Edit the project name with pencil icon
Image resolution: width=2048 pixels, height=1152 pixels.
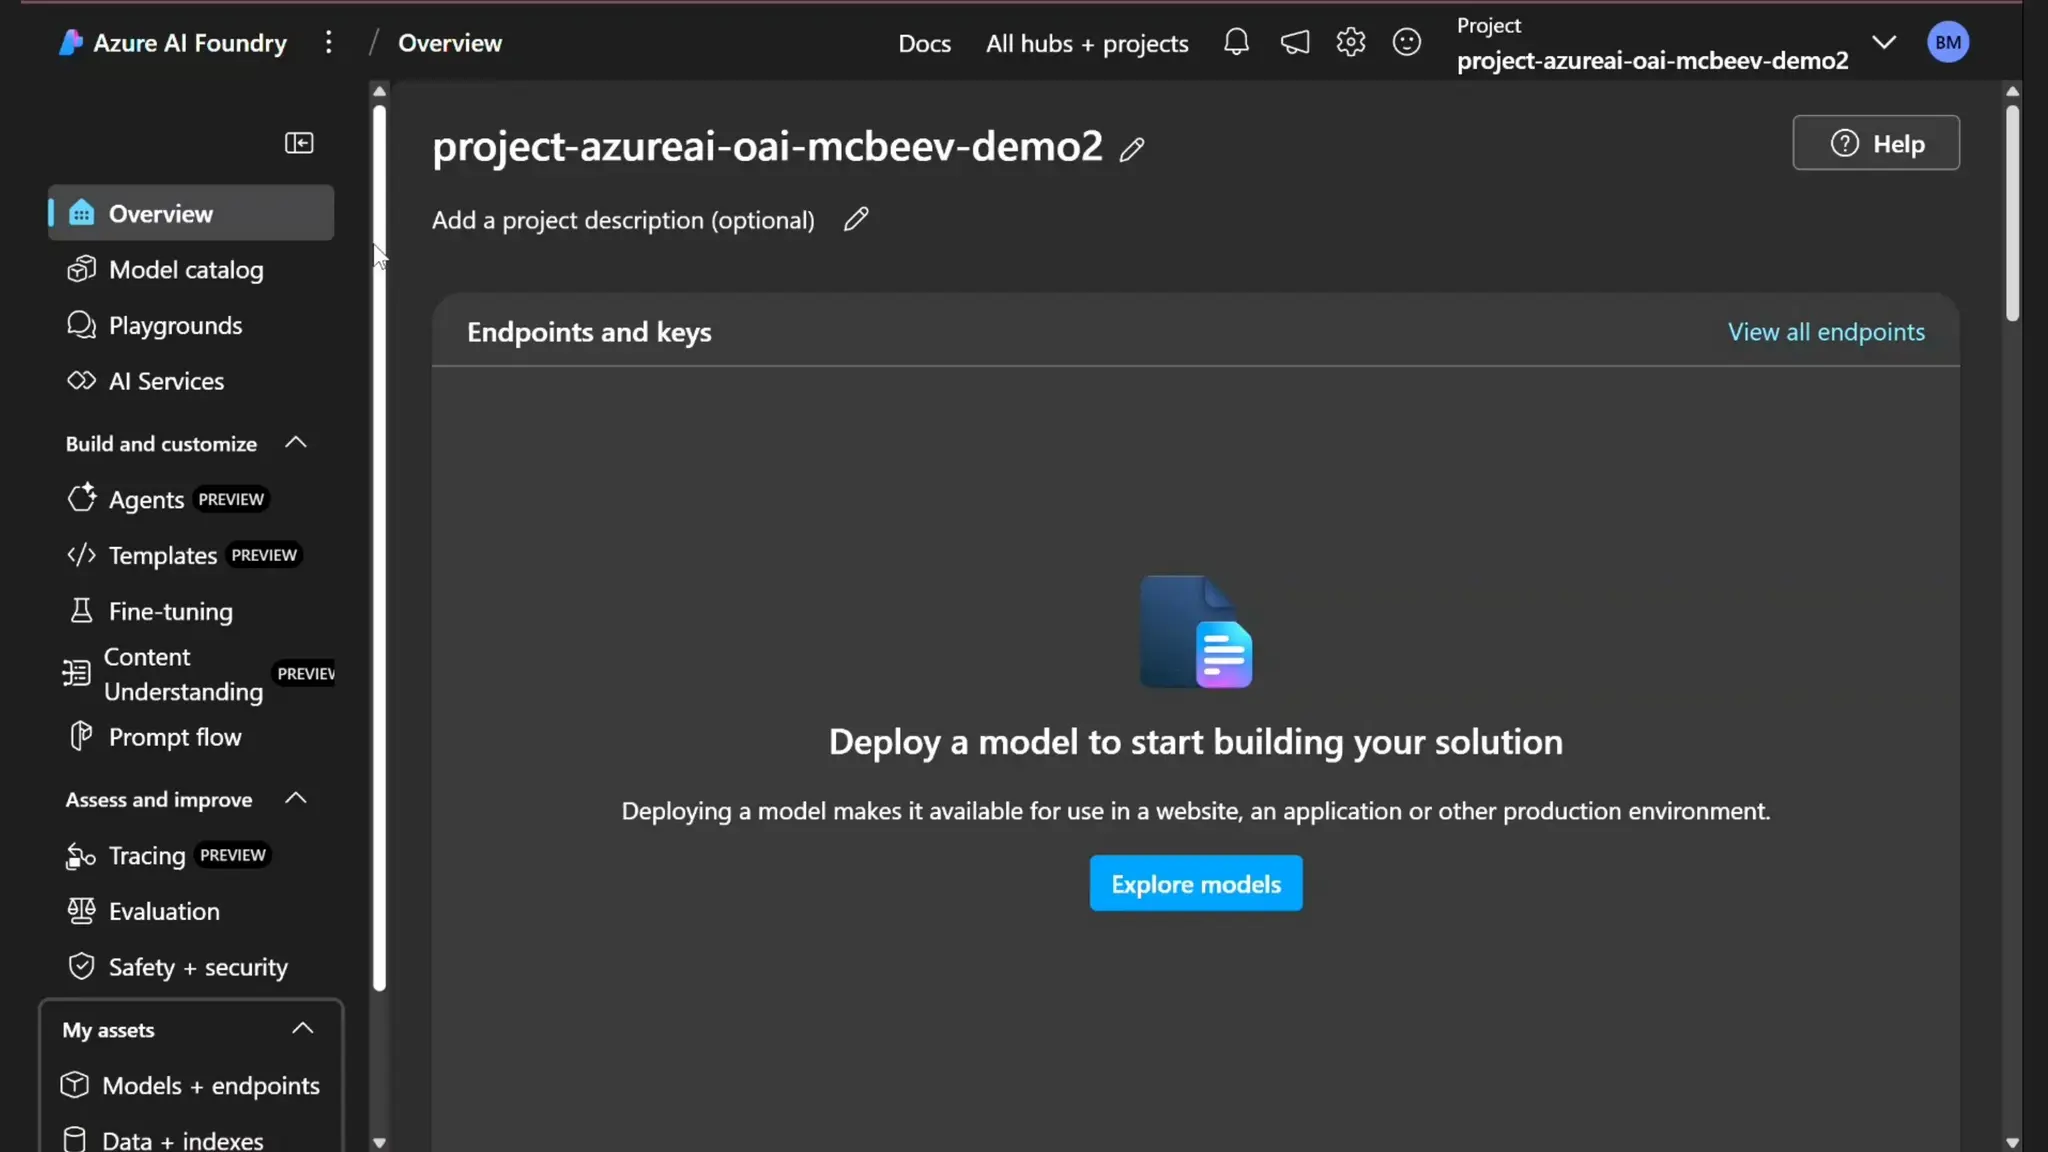[1132, 149]
